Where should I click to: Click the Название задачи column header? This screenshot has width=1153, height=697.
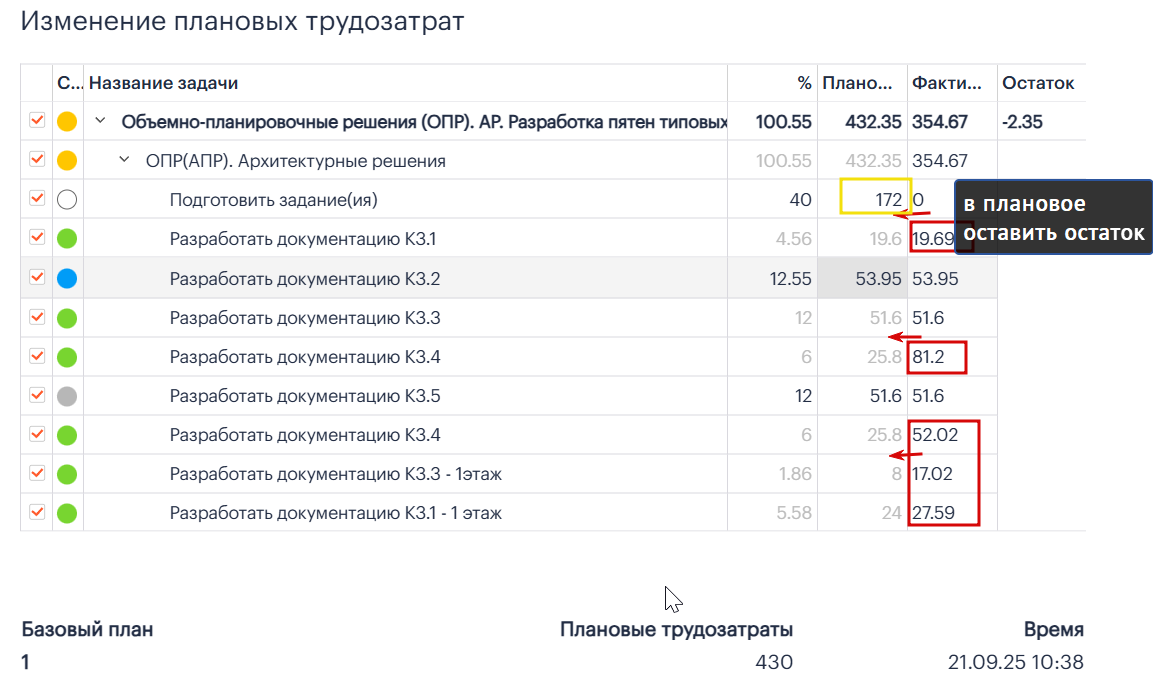[163, 83]
